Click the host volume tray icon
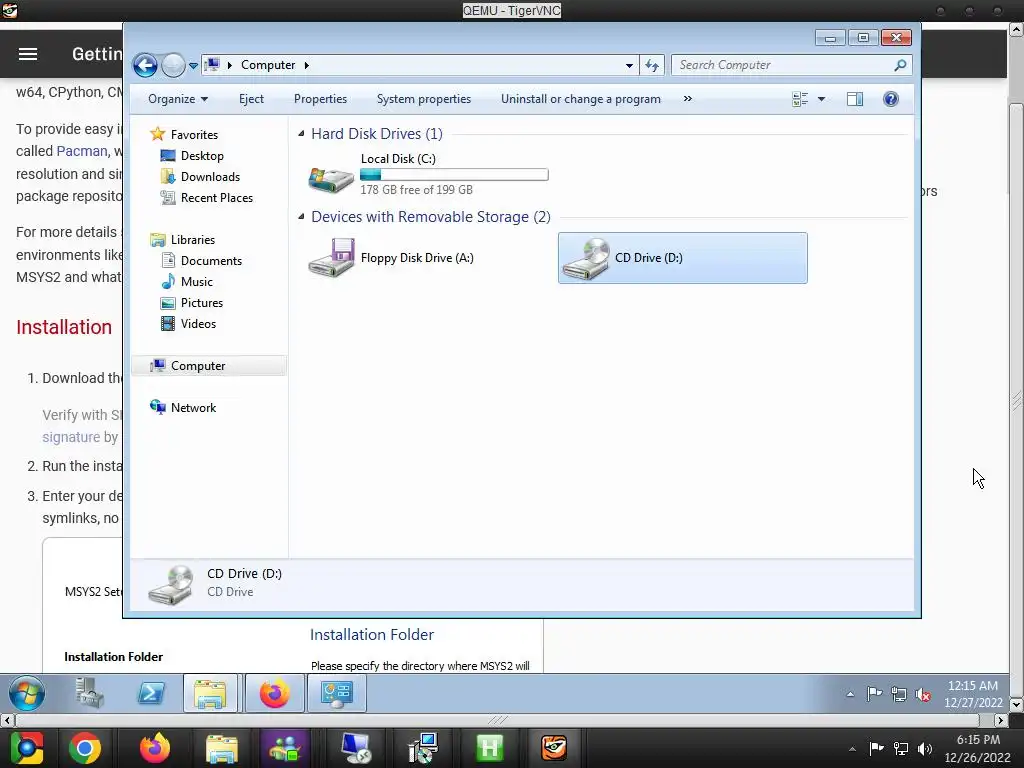Viewport: 1024px width, 768px height. tap(925, 749)
